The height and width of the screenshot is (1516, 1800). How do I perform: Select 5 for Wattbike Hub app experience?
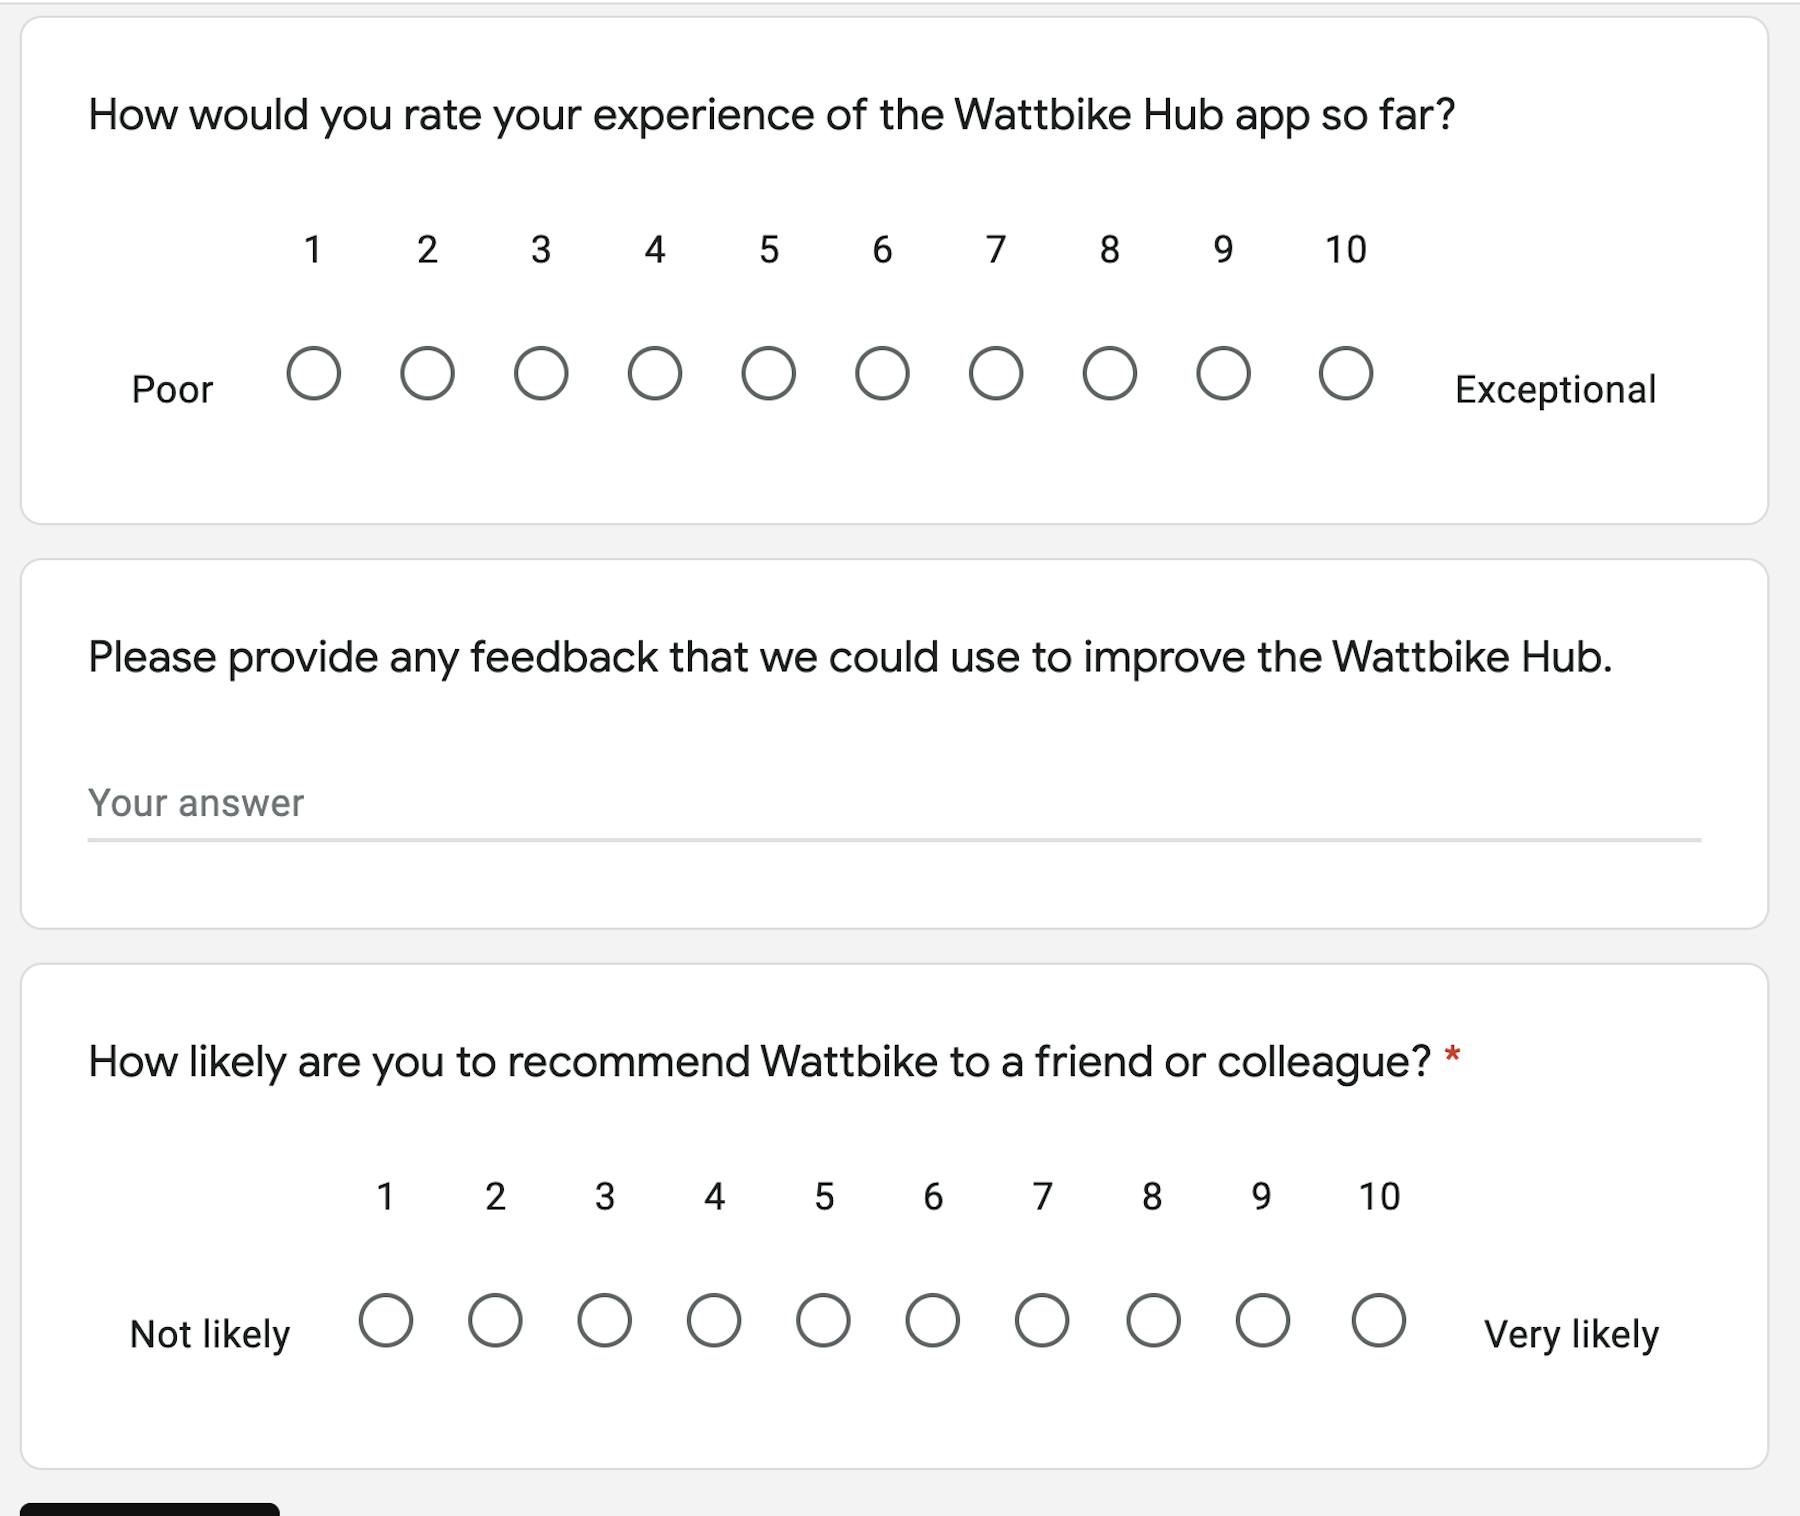click(x=769, y=374)
